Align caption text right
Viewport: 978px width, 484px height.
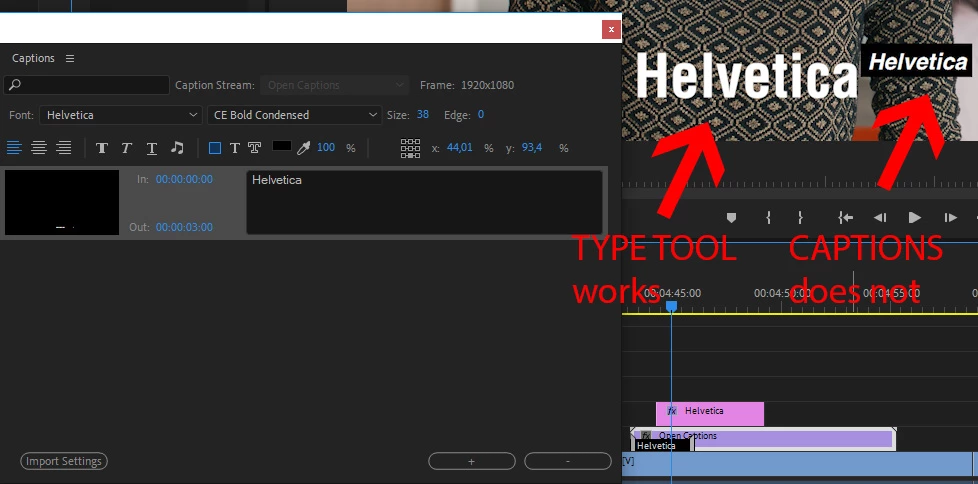tap(64, 148)
